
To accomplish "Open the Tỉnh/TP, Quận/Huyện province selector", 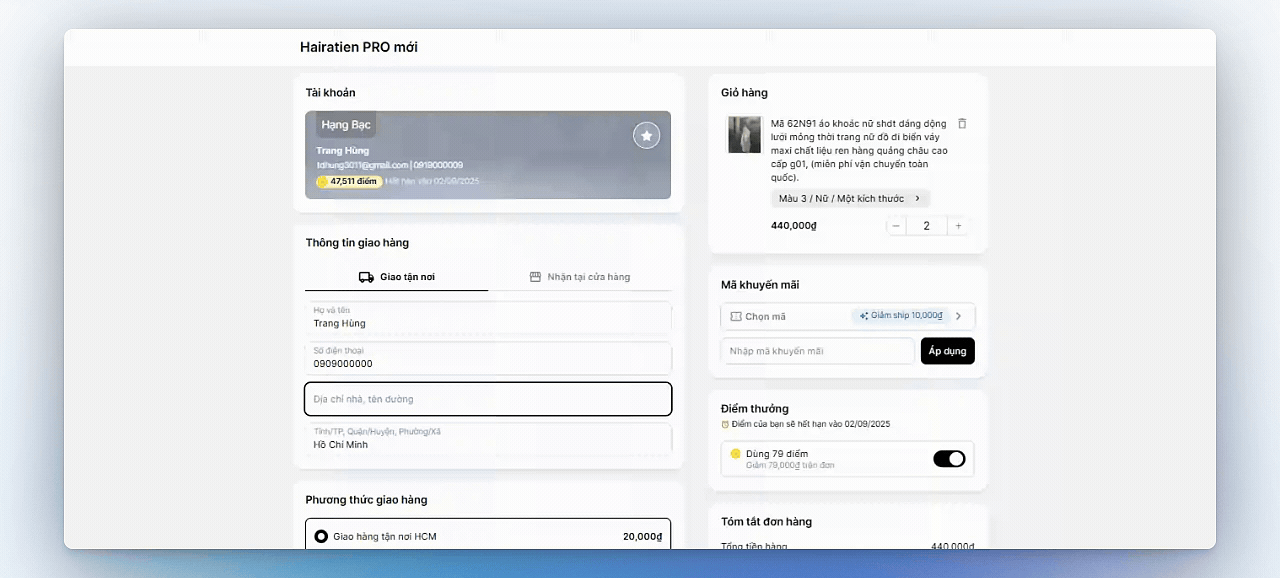I will tap(488, 439).
